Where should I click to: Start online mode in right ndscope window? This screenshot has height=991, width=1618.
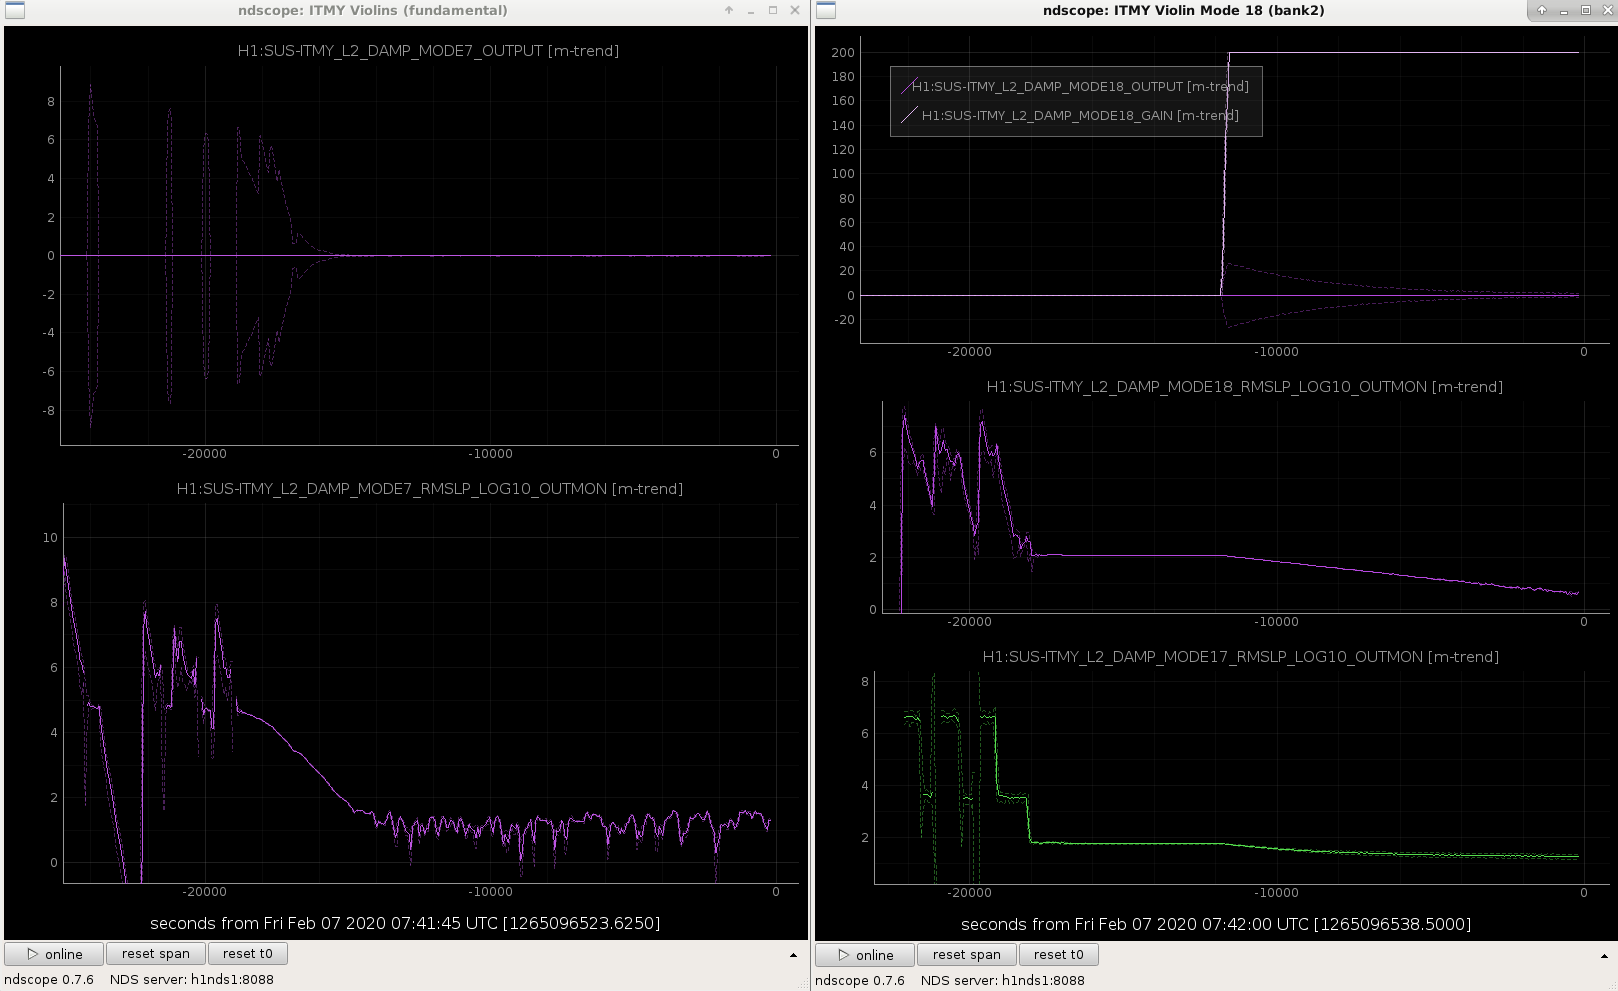click(866, 955)
